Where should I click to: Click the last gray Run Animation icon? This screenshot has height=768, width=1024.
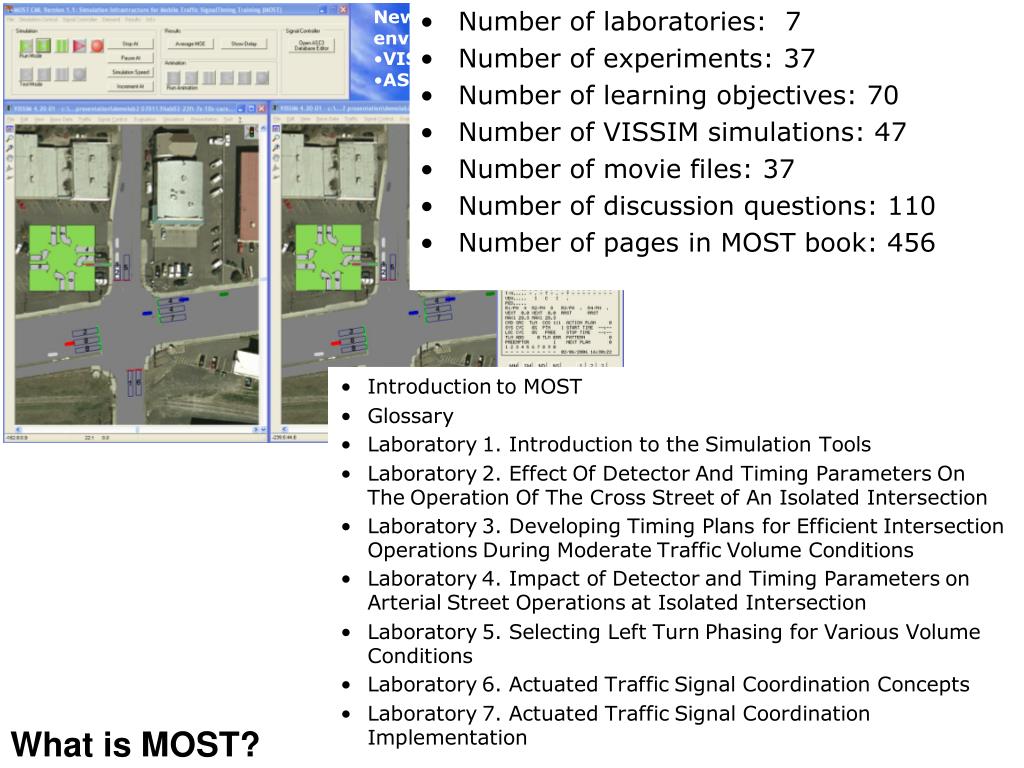262,78
